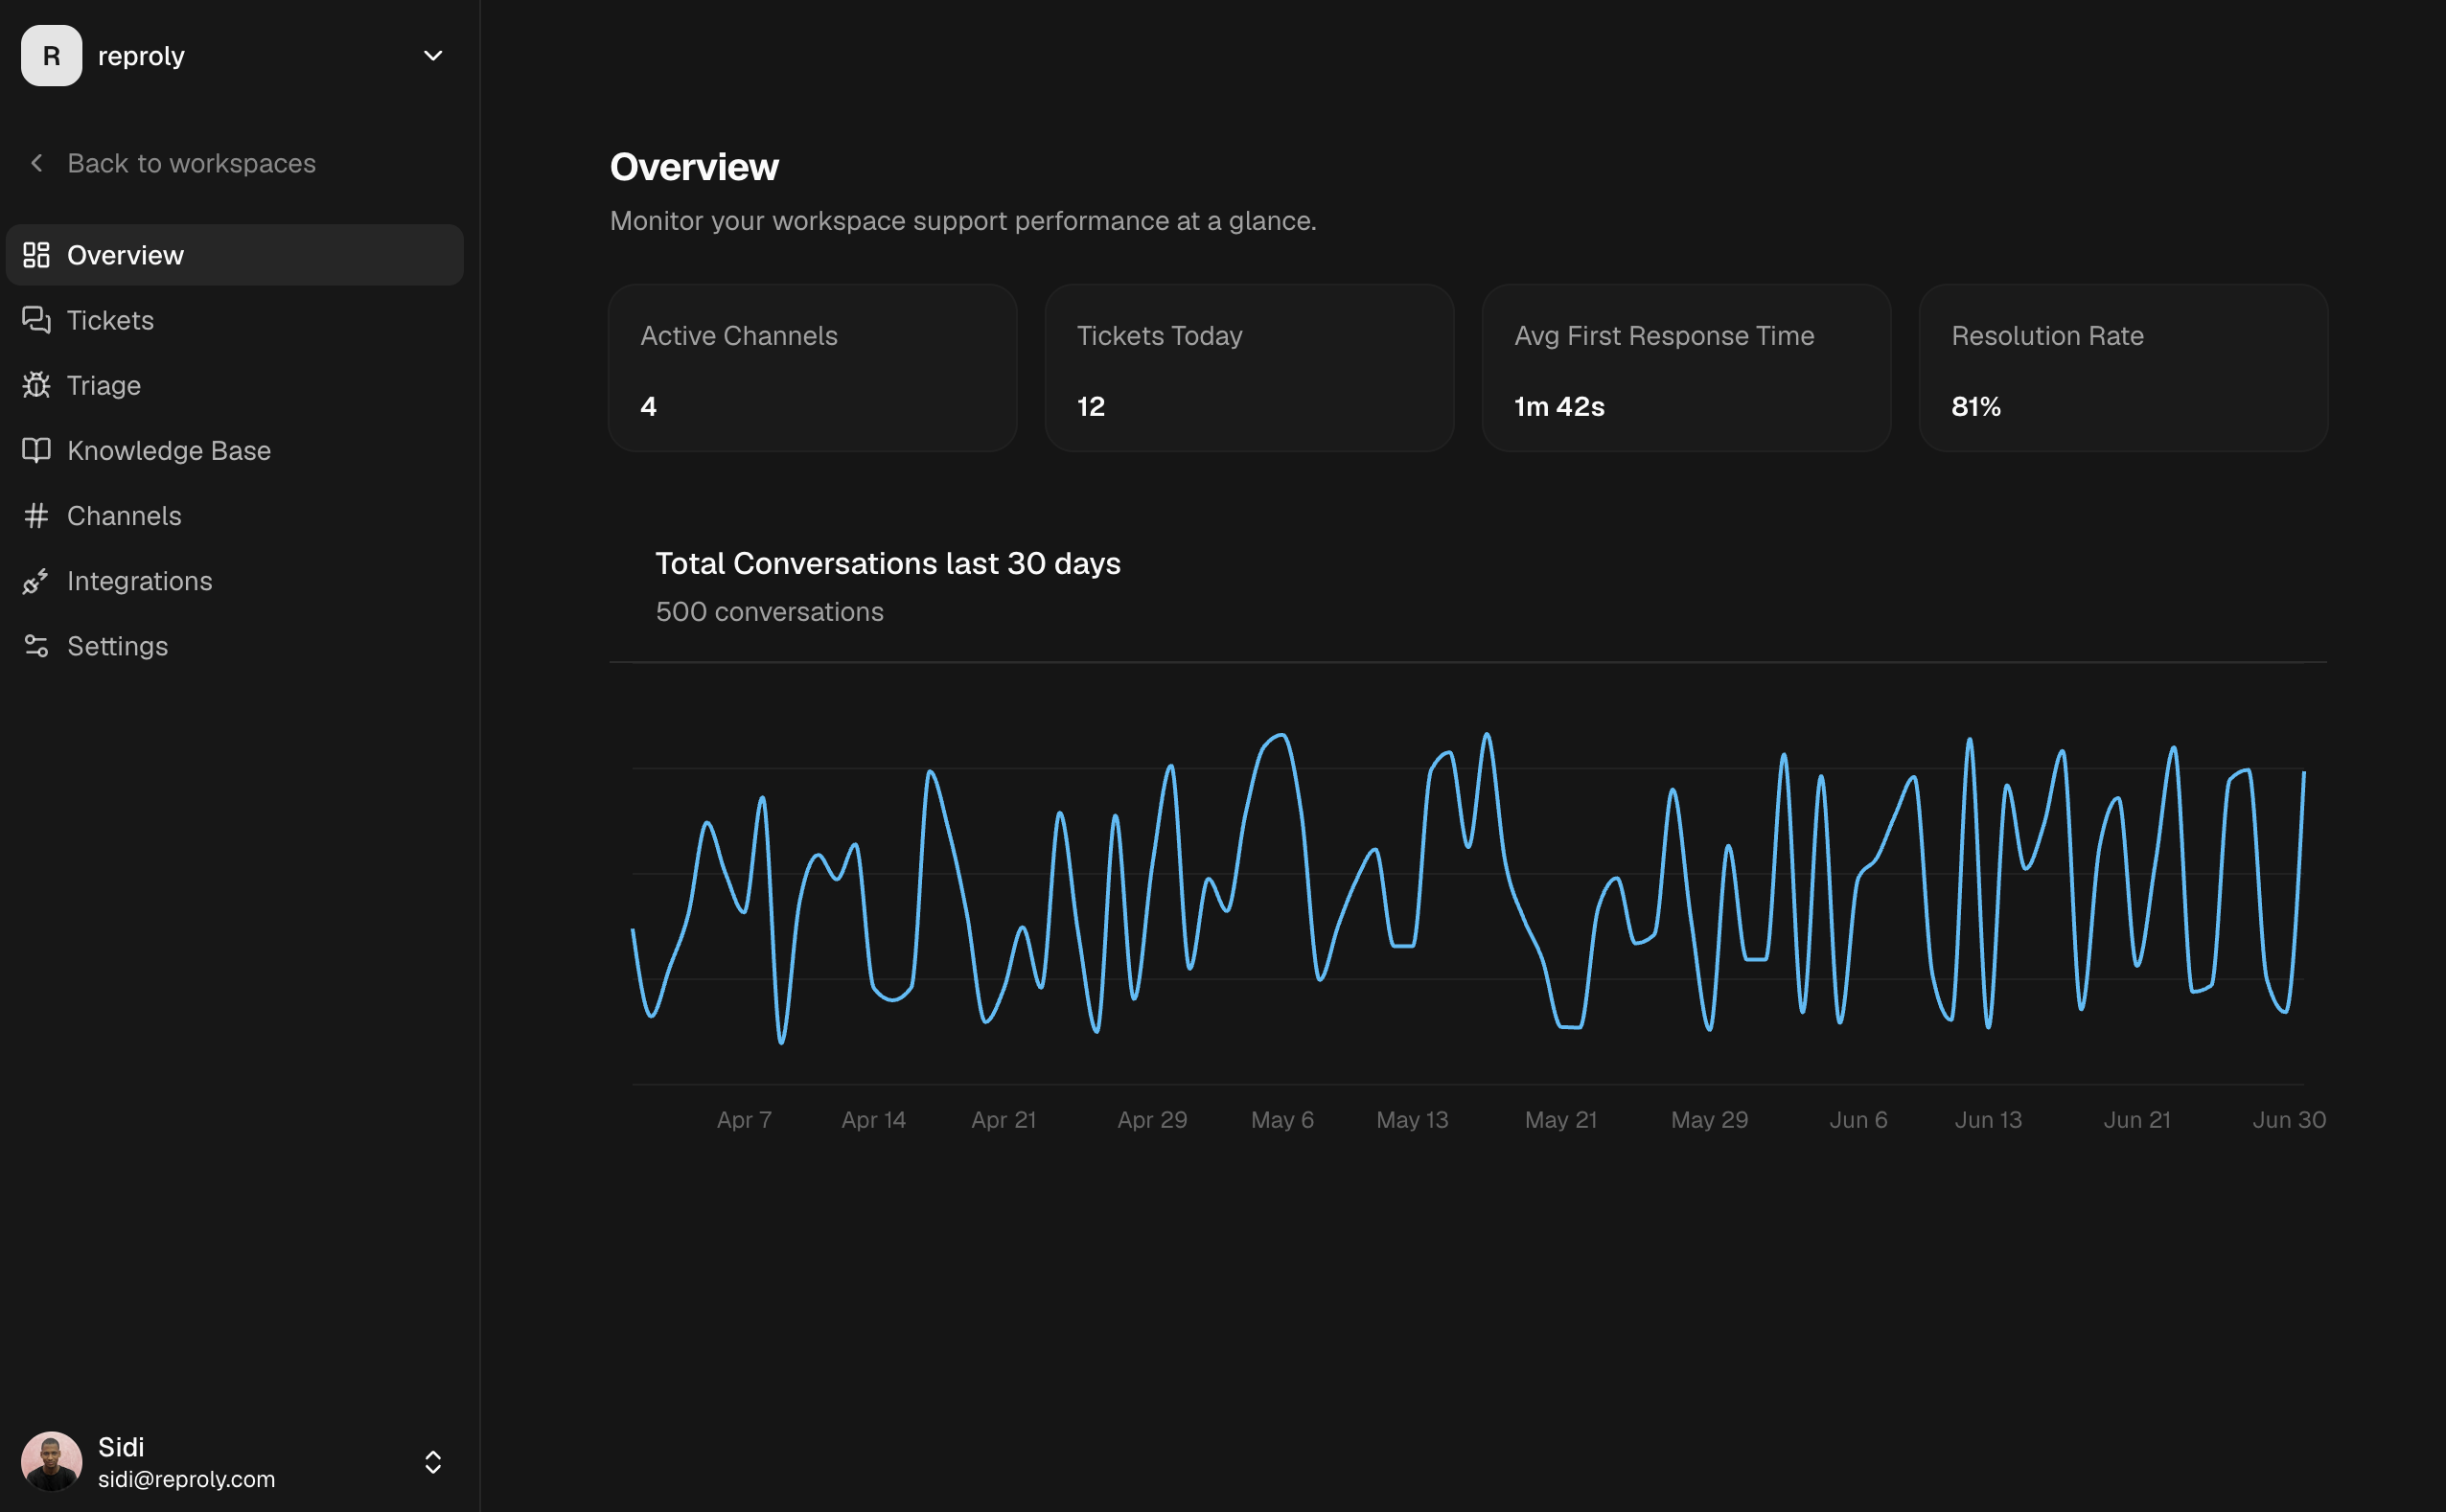This screenshot has width=2446, height=1512.
Task: Click the Channels hash icon
Action: (x=36, y=515)
